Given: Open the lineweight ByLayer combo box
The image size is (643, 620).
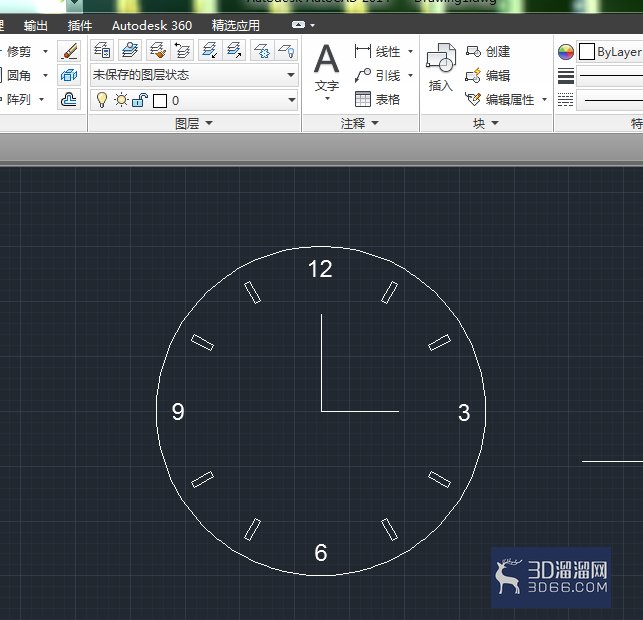Looking at the screenshot, I should 610,76.
